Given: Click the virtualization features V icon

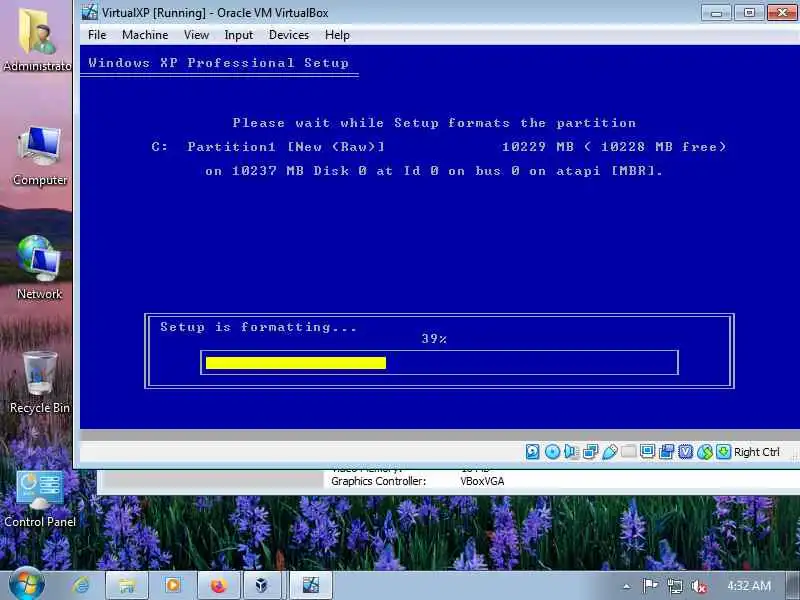Looking at the screenshot, I should (686, 452).
